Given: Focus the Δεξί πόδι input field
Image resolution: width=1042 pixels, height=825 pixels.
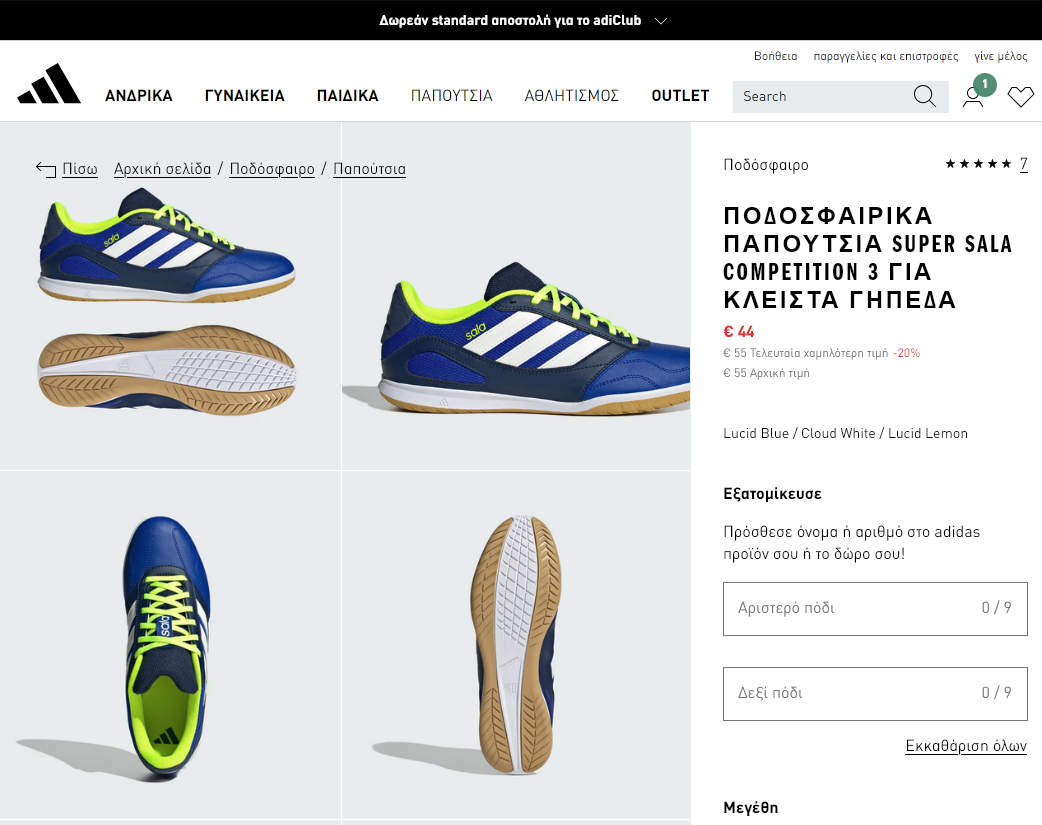Looking at the screenshot, I should [x=875, y=694].
